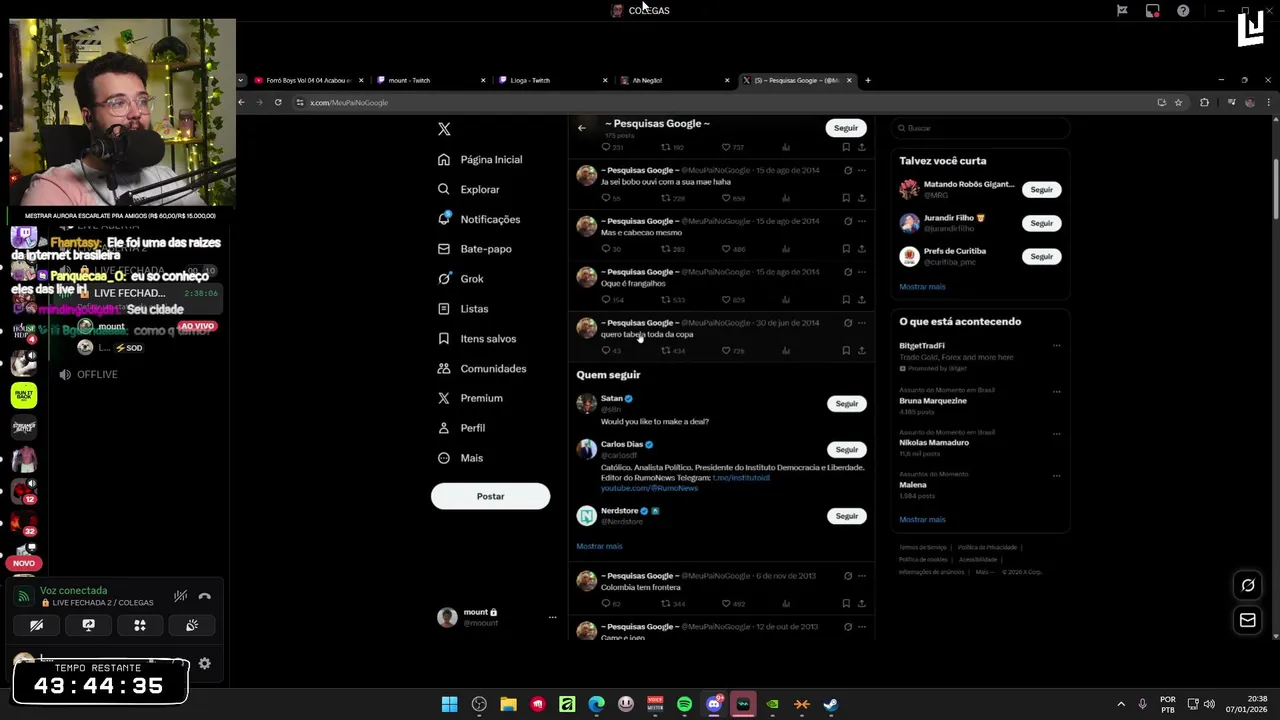This screenshot has height=720, width=1280.
Task: Open the Malena trending topic
Action: click(x=913, y=484)
